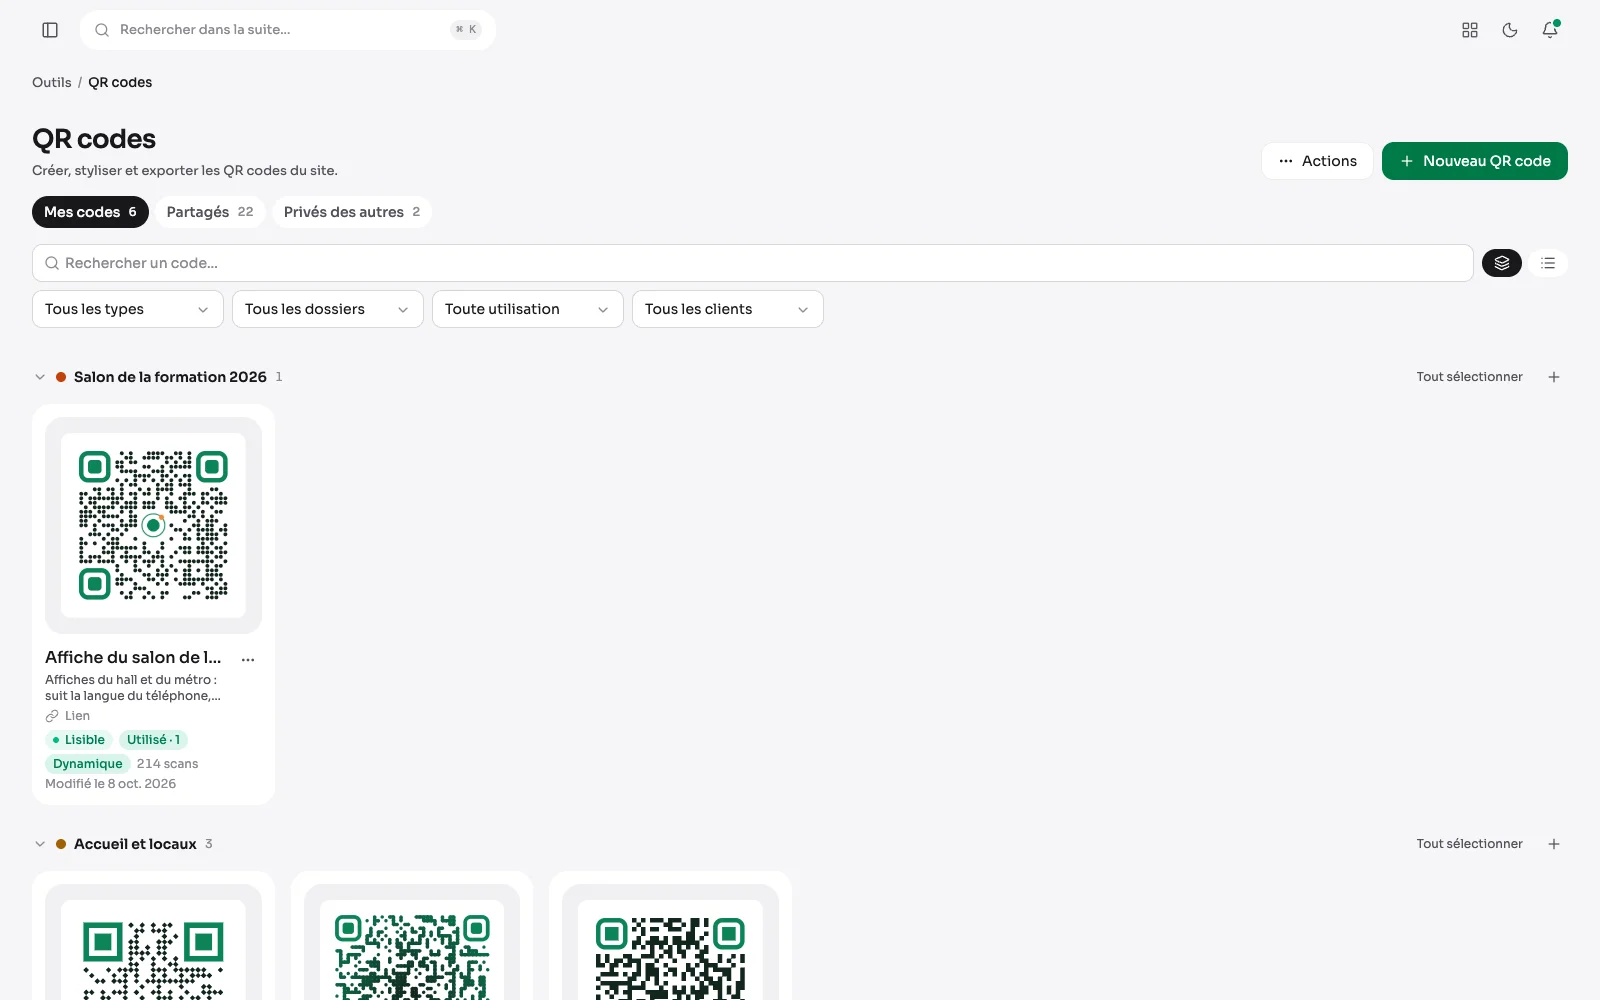Click Salon de la formation 2026 folder title
Screen dimensions: 1600x1000
[x=170, y=377]
